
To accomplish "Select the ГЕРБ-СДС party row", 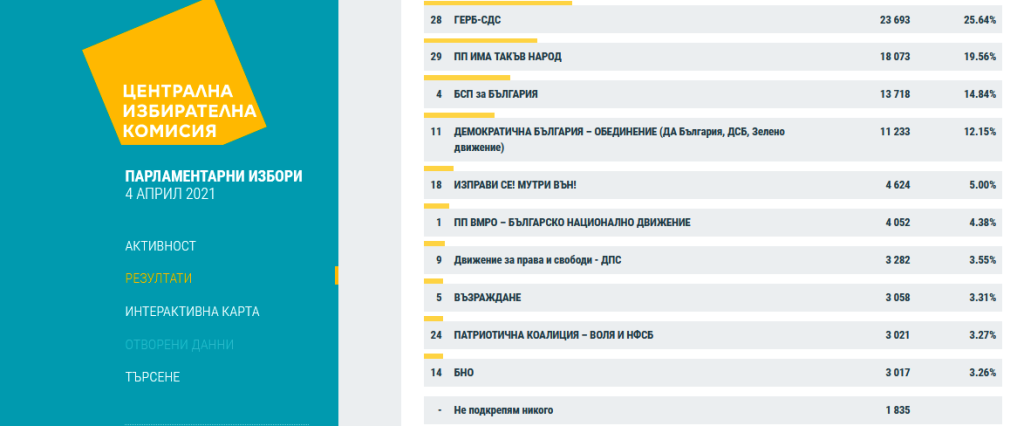I will point(712,20).
